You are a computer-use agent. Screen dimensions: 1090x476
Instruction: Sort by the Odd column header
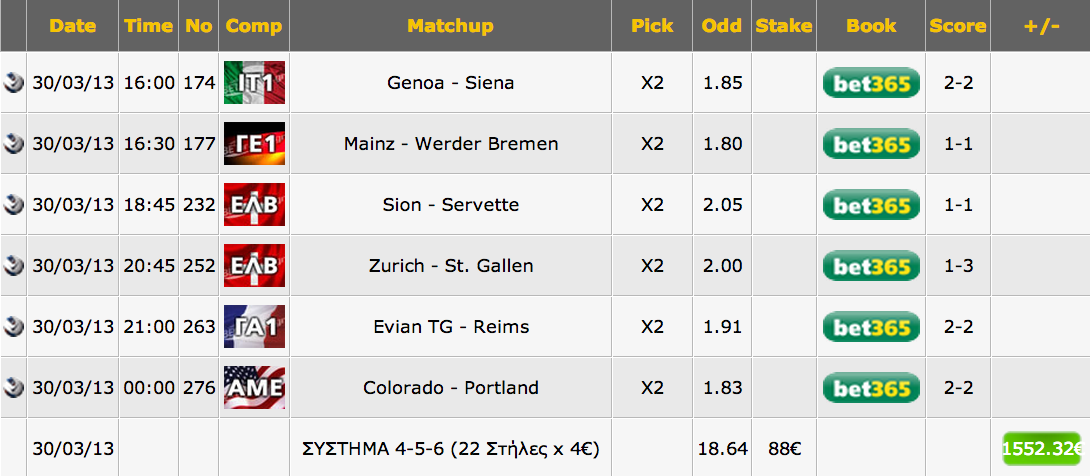721,26
